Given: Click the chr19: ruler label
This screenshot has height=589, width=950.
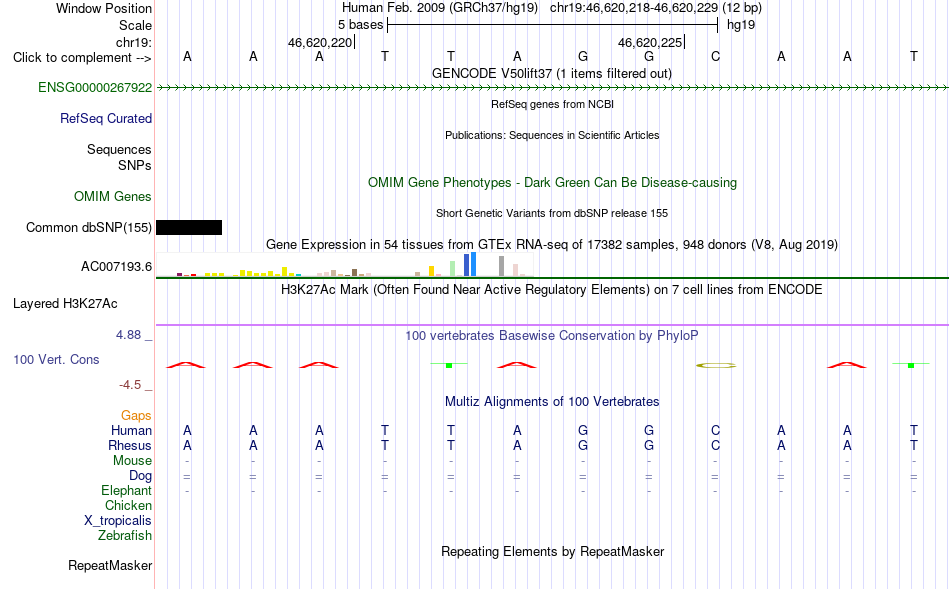Looking at the screenshot, I should [133, 42].
